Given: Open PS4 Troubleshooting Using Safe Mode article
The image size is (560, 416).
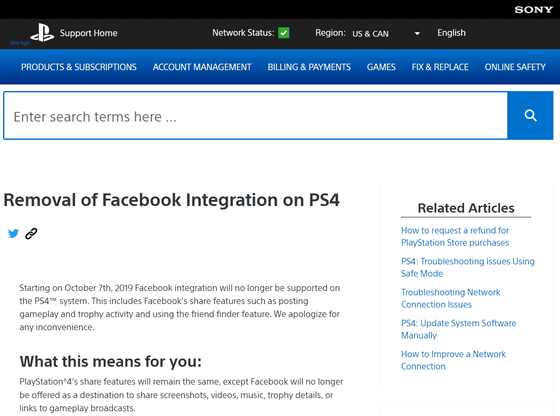Looking at the screenshot, I should [468, 267].
